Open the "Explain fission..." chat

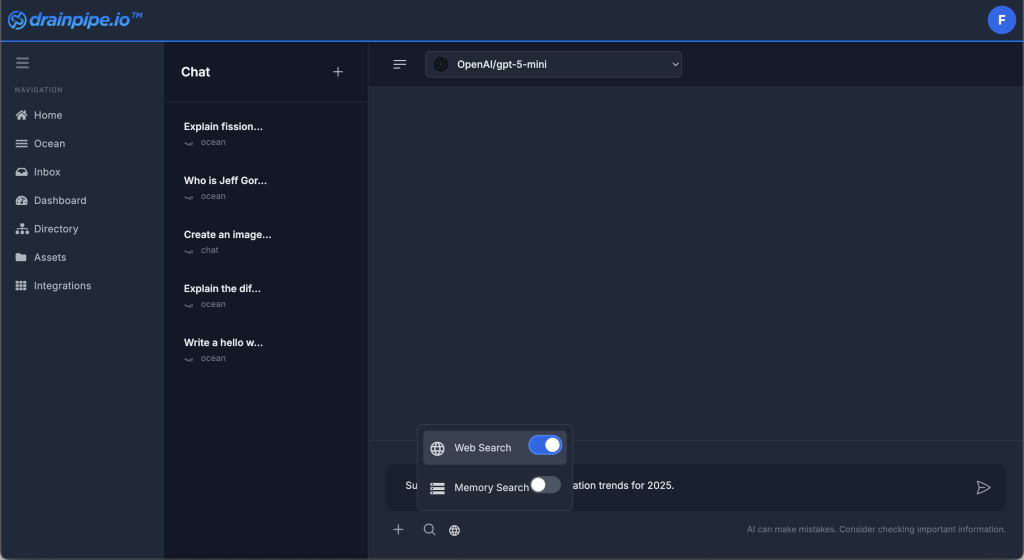[223, 127]
